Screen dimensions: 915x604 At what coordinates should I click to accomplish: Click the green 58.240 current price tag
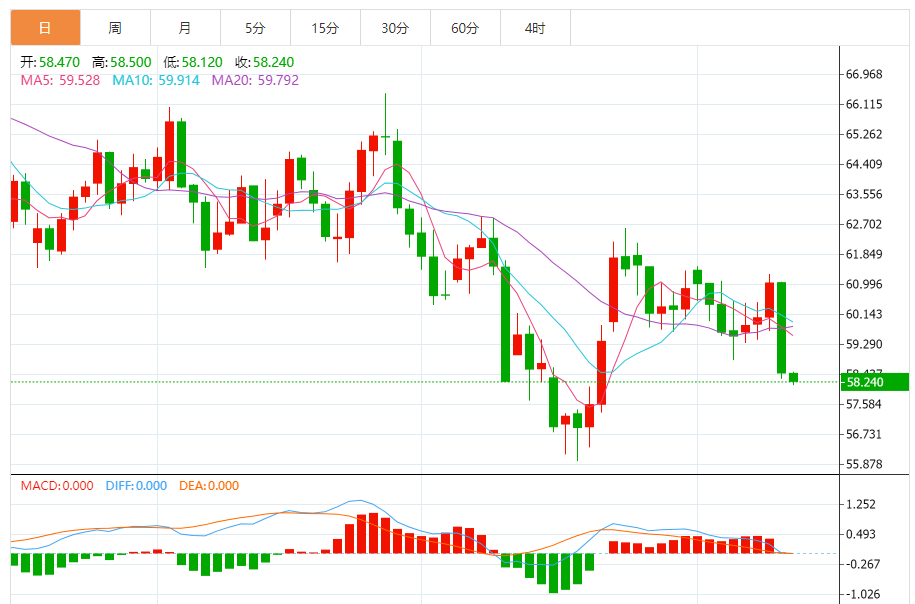pyautogui.click(x=874, y=382)
